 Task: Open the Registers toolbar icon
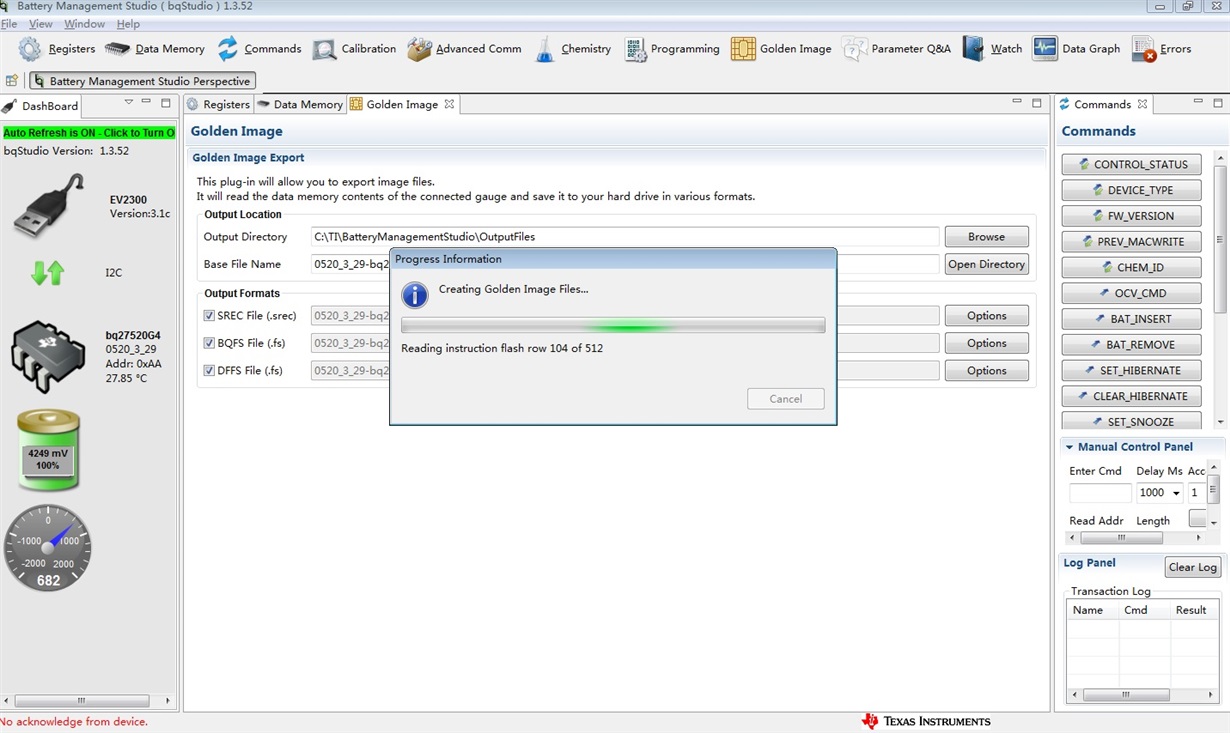click(x=57, y=49)
